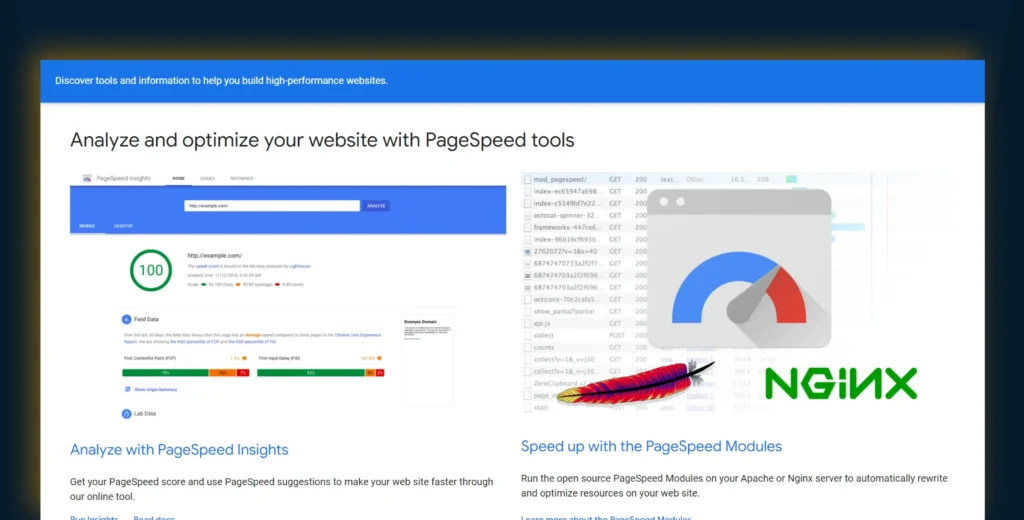Click the FID distribution bar green segment

pyautogui.click(x=311, y=373)
